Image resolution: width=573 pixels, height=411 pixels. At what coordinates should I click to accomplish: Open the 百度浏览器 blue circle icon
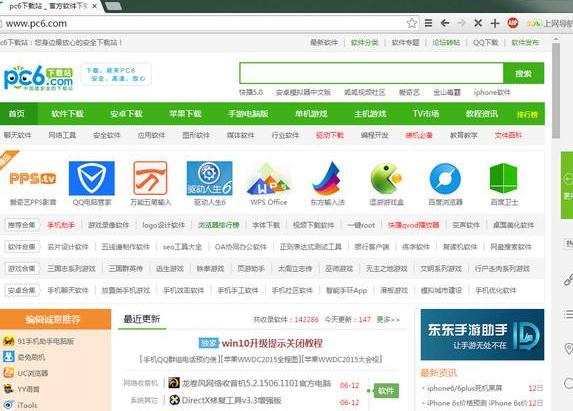click(x=445, y=178)
